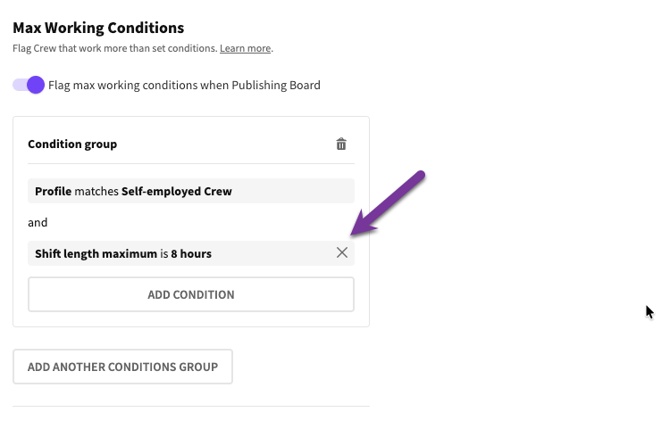Image resolution: width=670 pixels, height=429 pixels.
Task: Toggle Flag max working conditions switch
Action: click(29, 85)
